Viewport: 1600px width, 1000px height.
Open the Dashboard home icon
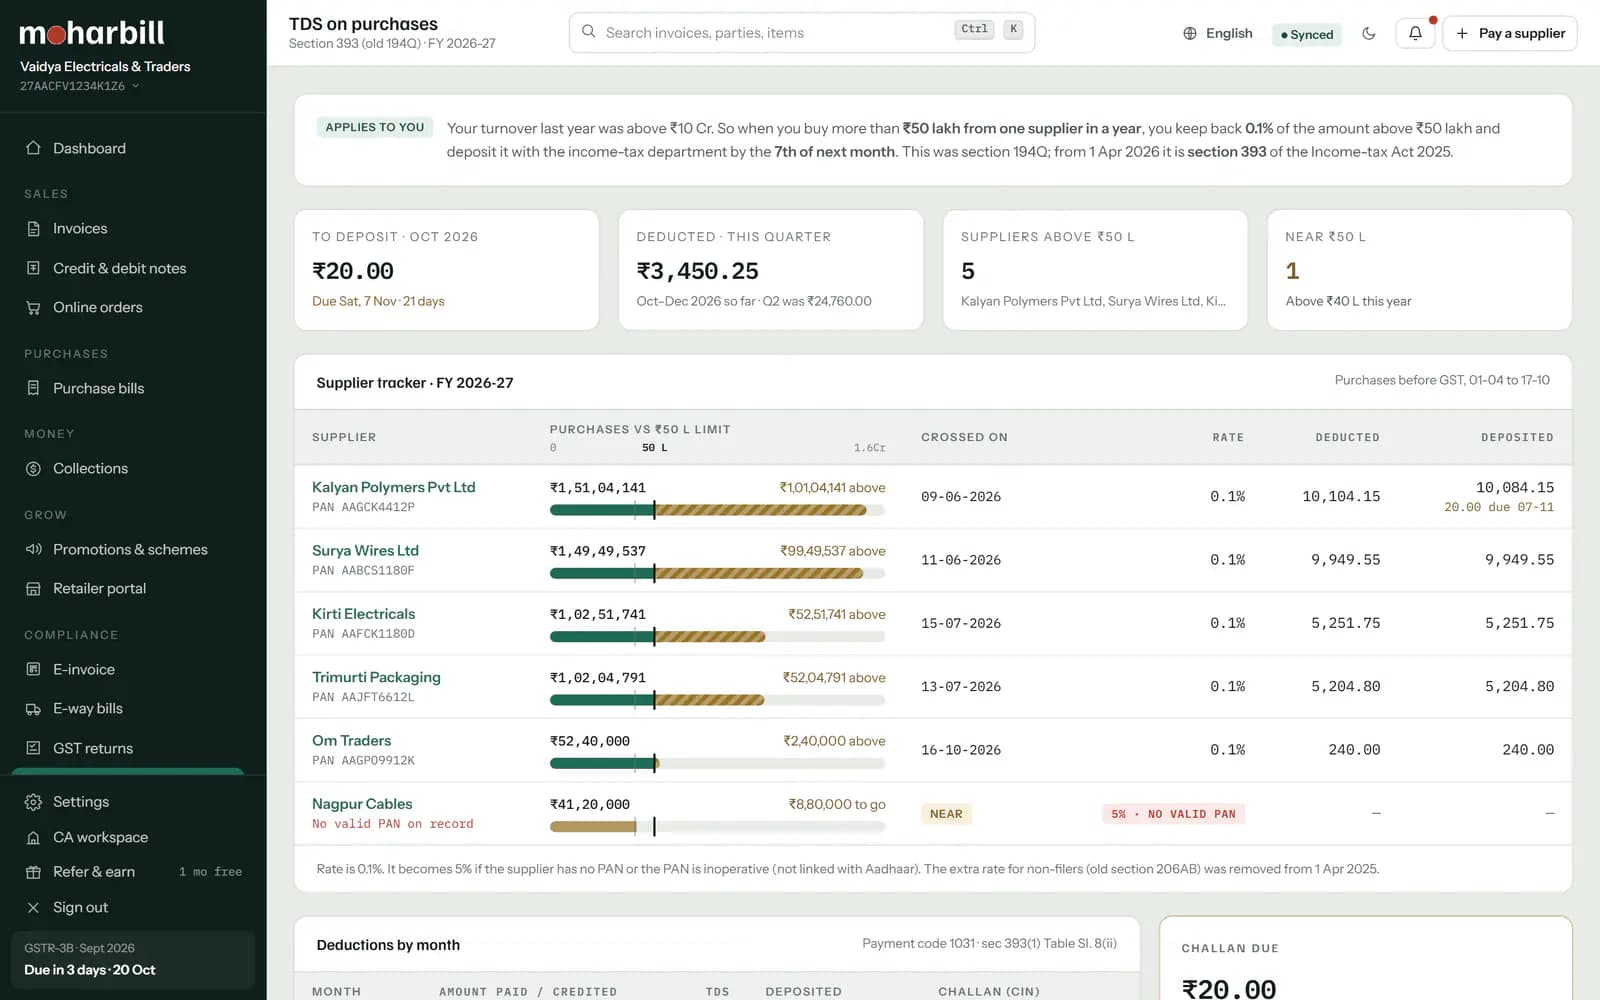pyautogui.click(x=33, y=148)
